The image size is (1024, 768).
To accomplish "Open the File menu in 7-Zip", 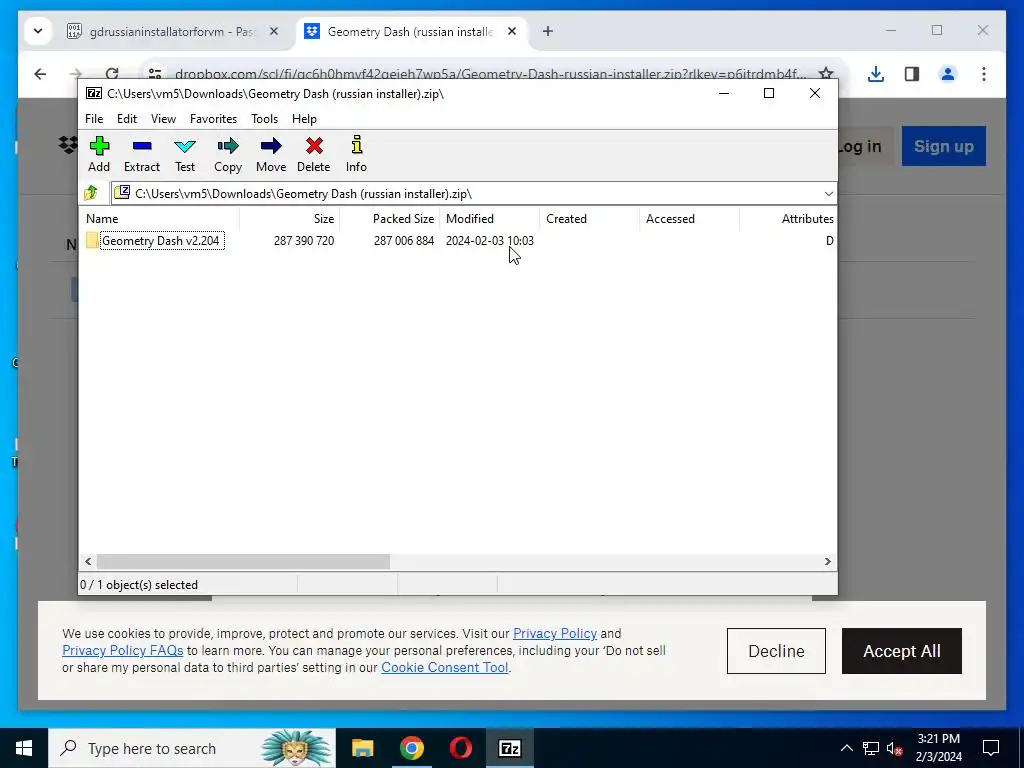I will pos(94,119).
